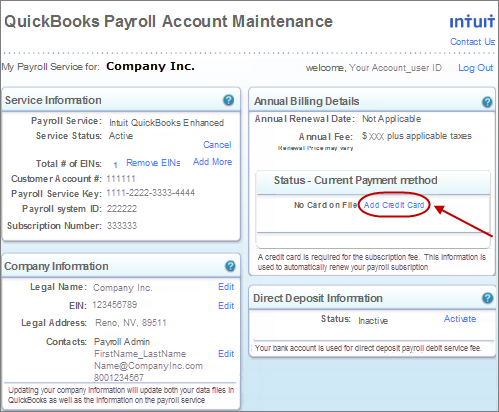This screenshot has width=499, height=412.
Task: Open the Contact Us link
Action: coord(472,42)
